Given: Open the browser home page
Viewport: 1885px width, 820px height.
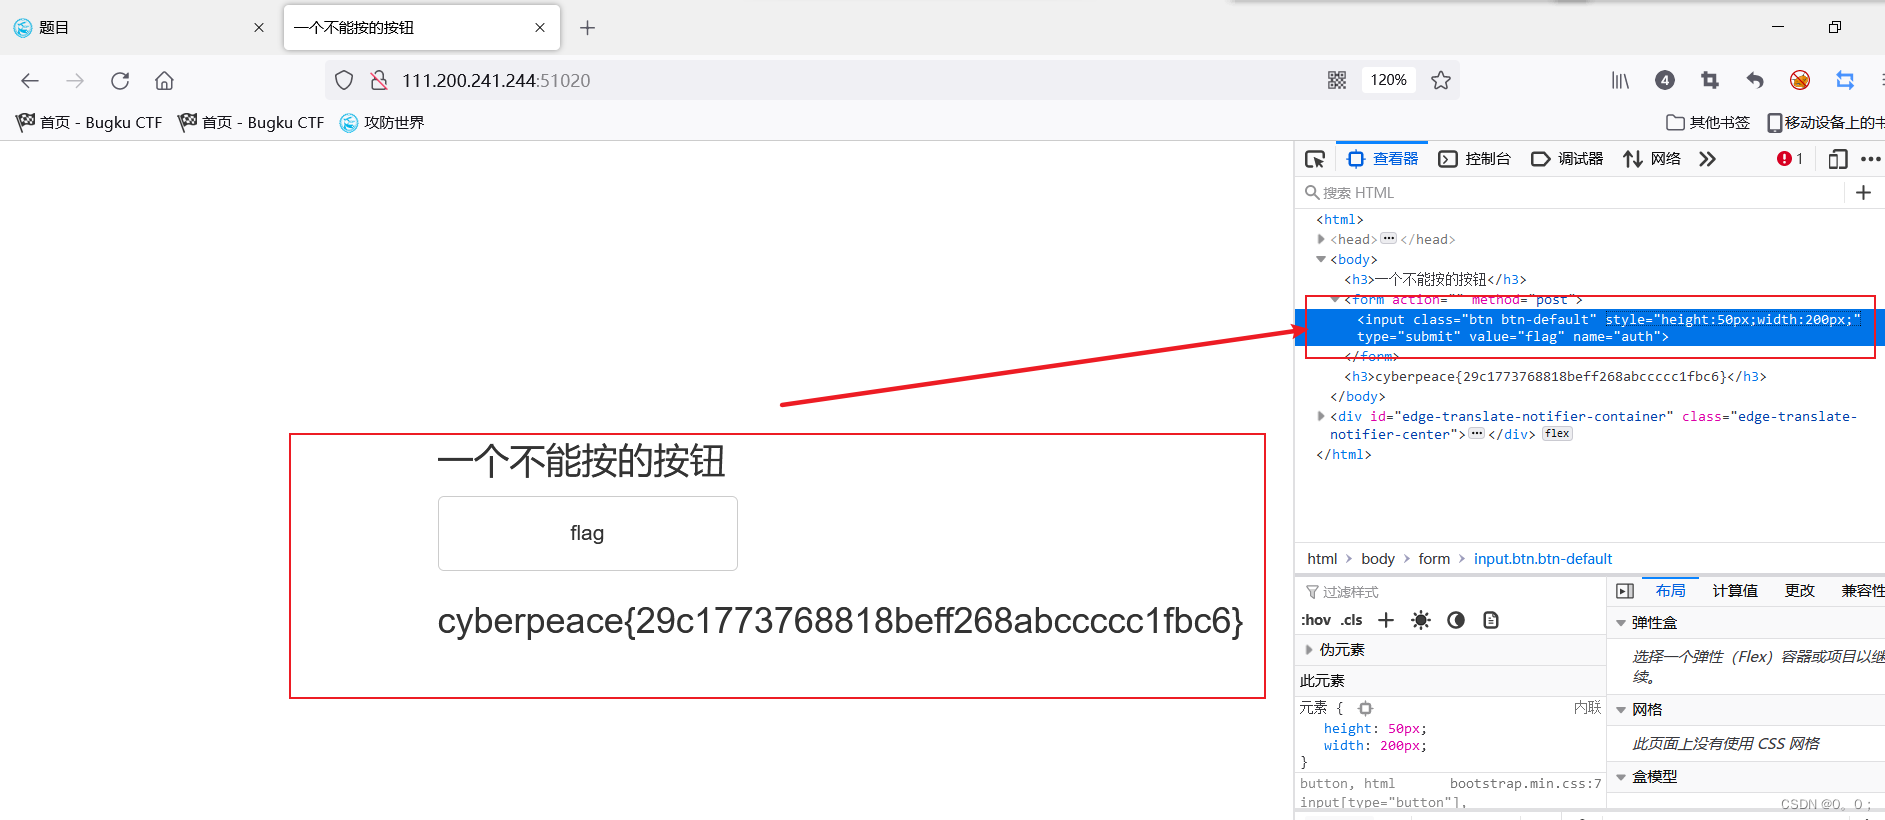Looking at the screenshot, I should [x=164, y=80].
